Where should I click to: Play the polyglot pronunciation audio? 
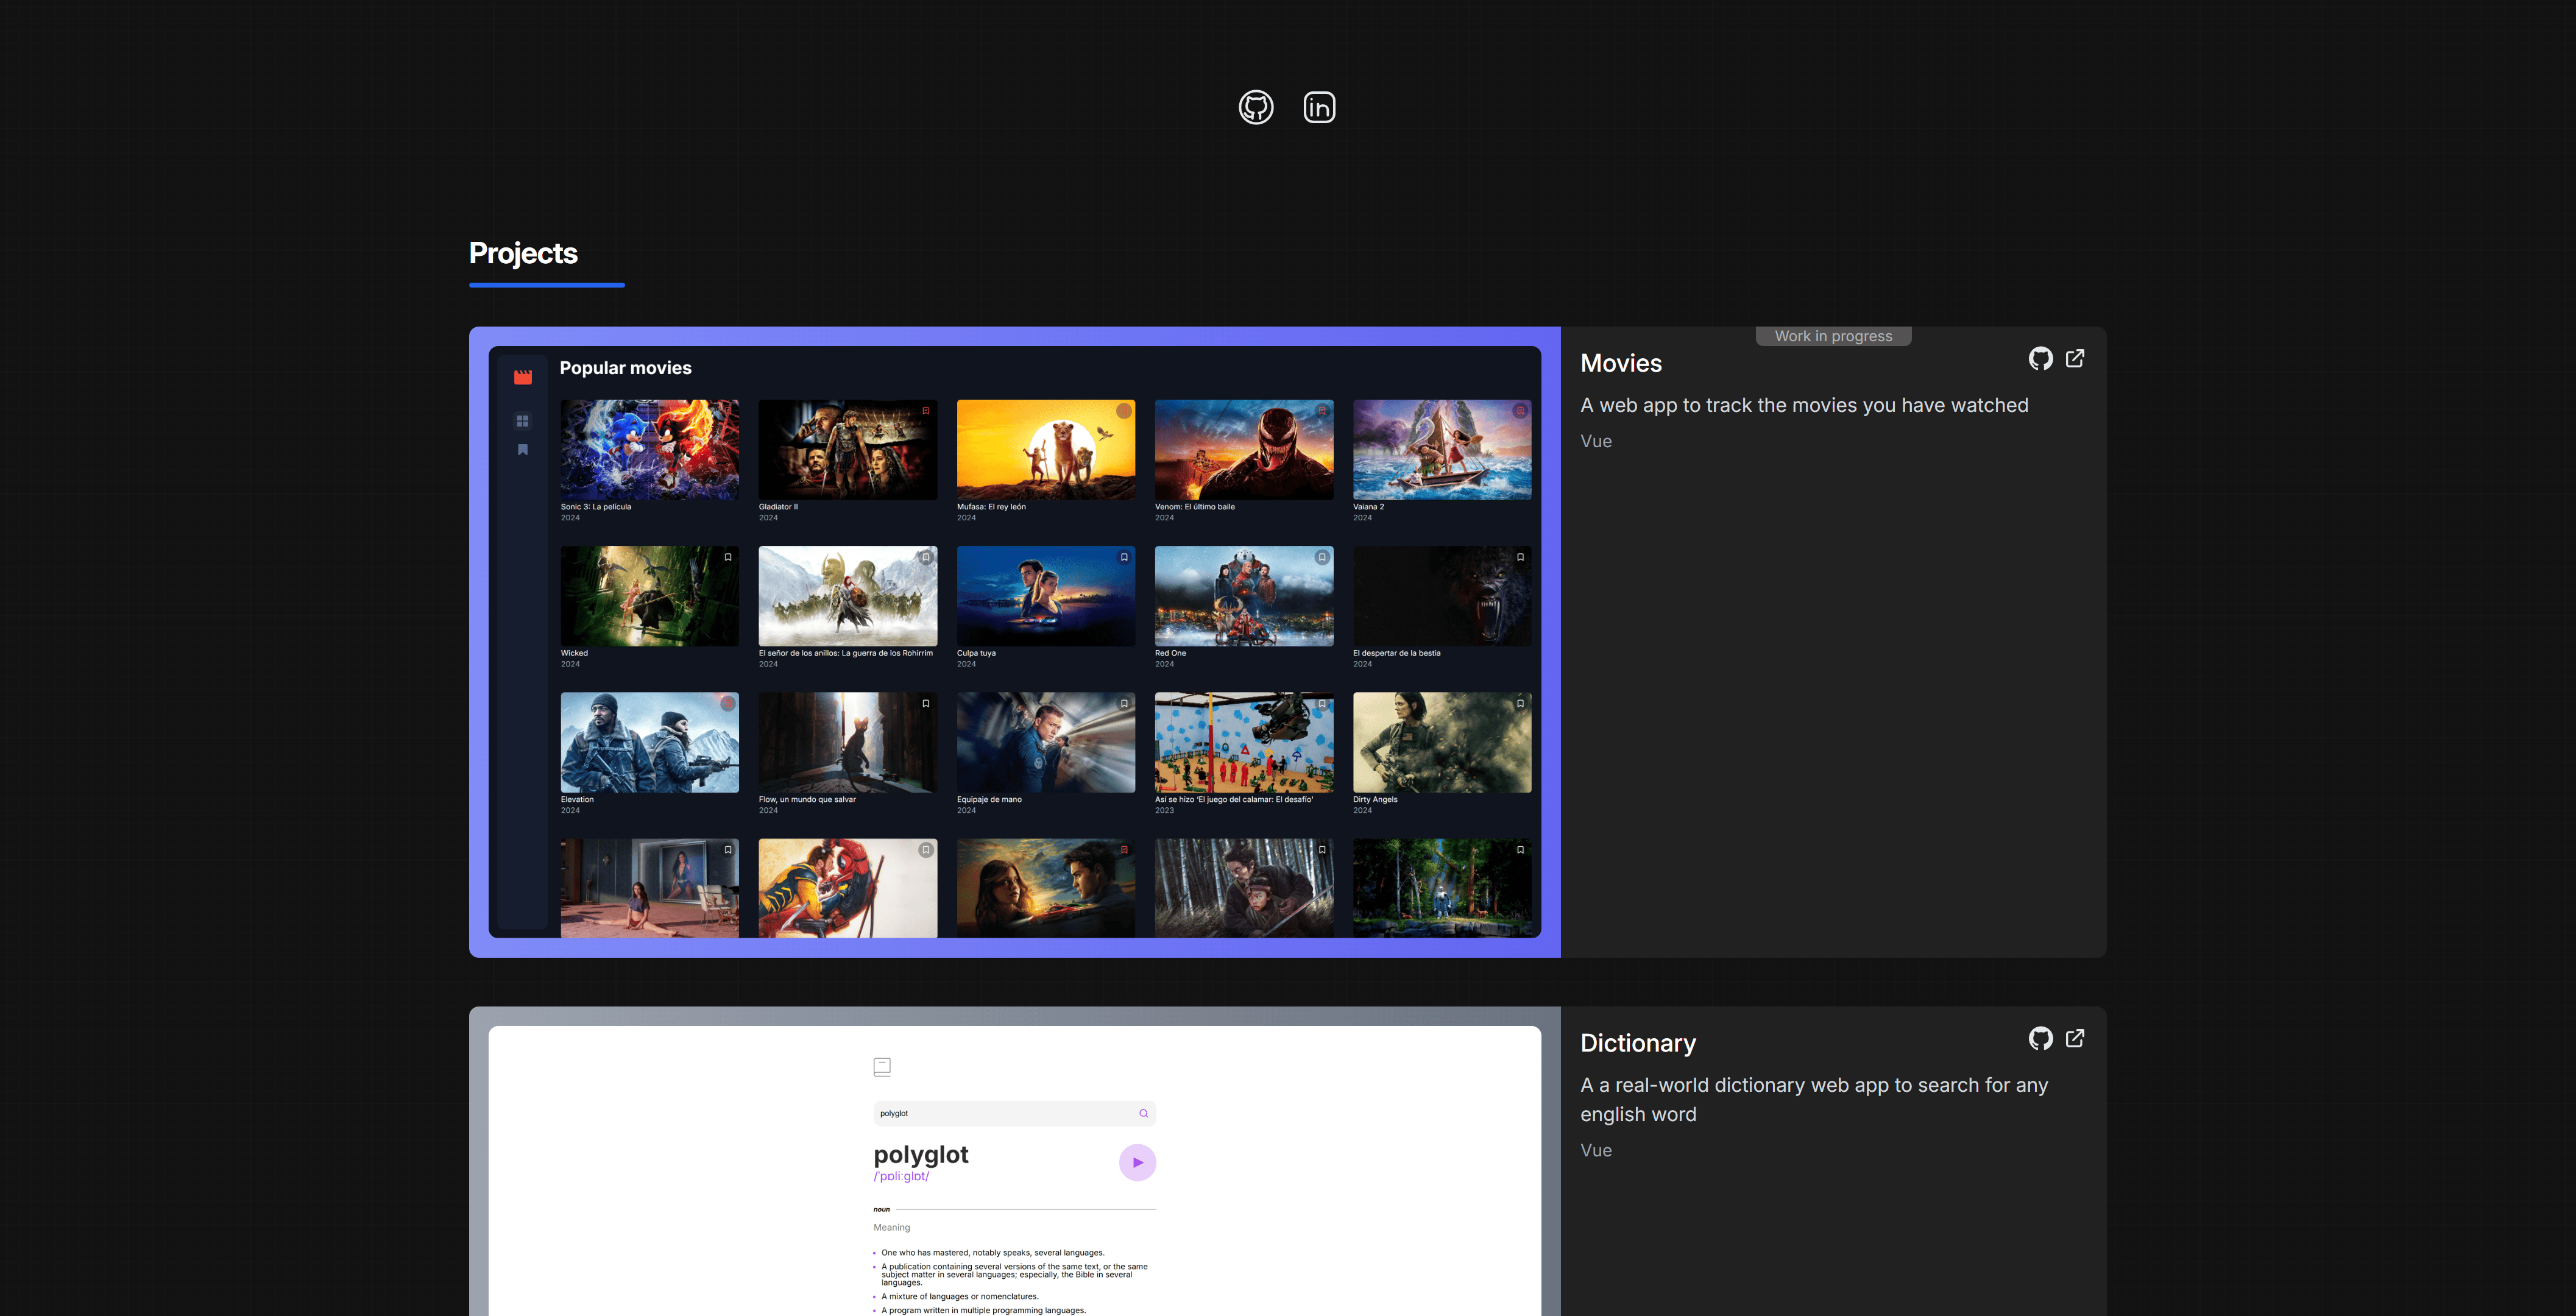[1137, 1162]
